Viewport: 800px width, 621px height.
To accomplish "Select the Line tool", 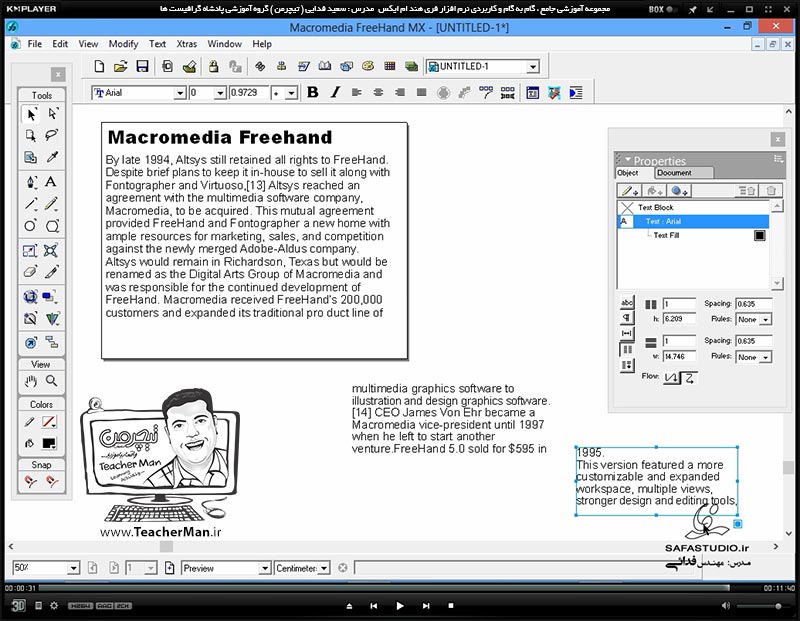I will click(31, 204).
